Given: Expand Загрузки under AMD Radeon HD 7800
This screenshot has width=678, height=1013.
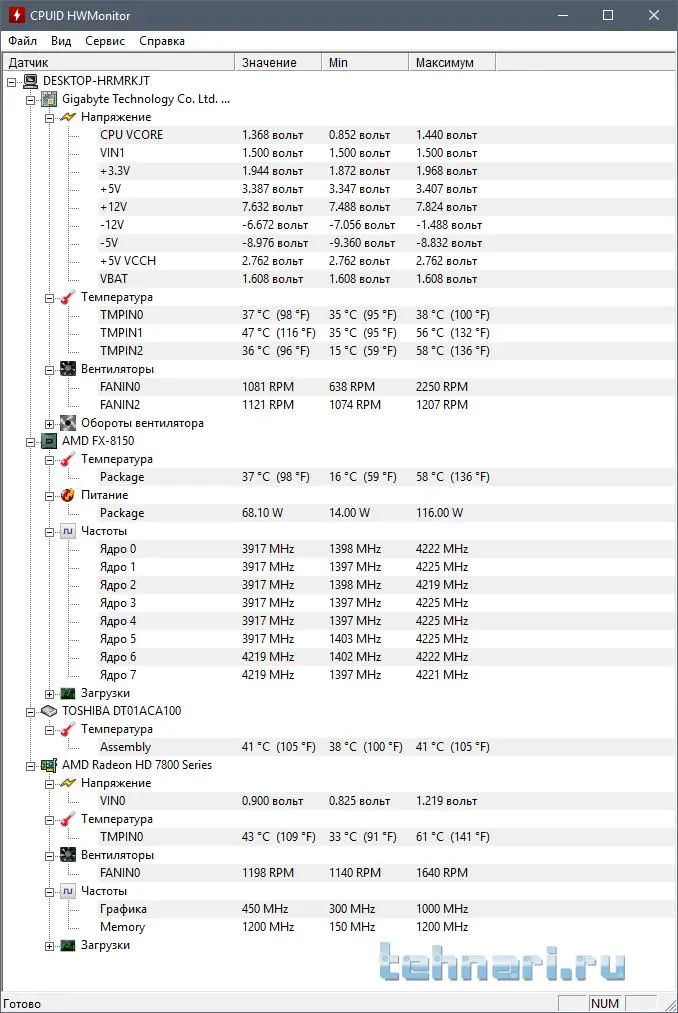Looking at the screenshot, I should [49, 945].
